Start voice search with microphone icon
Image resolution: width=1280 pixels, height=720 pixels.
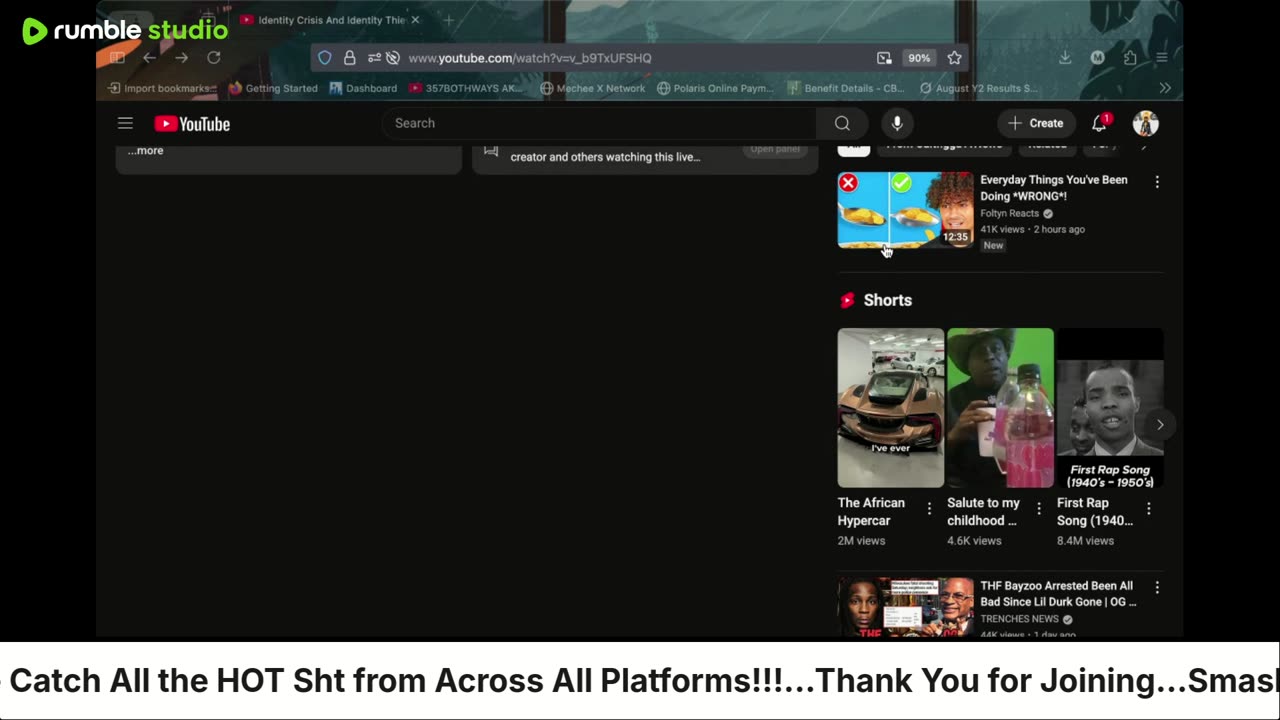click(x=897, y=123)
